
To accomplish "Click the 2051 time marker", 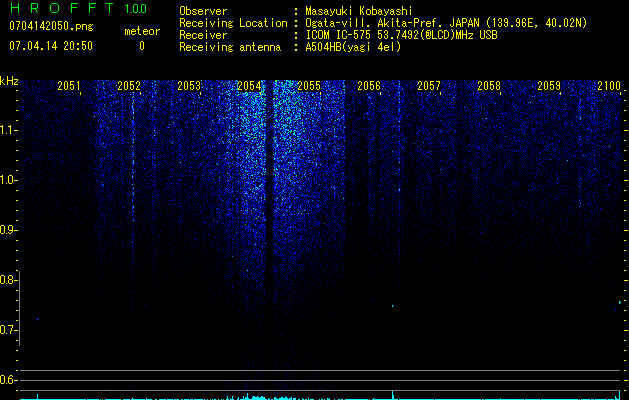I will 69,86.
